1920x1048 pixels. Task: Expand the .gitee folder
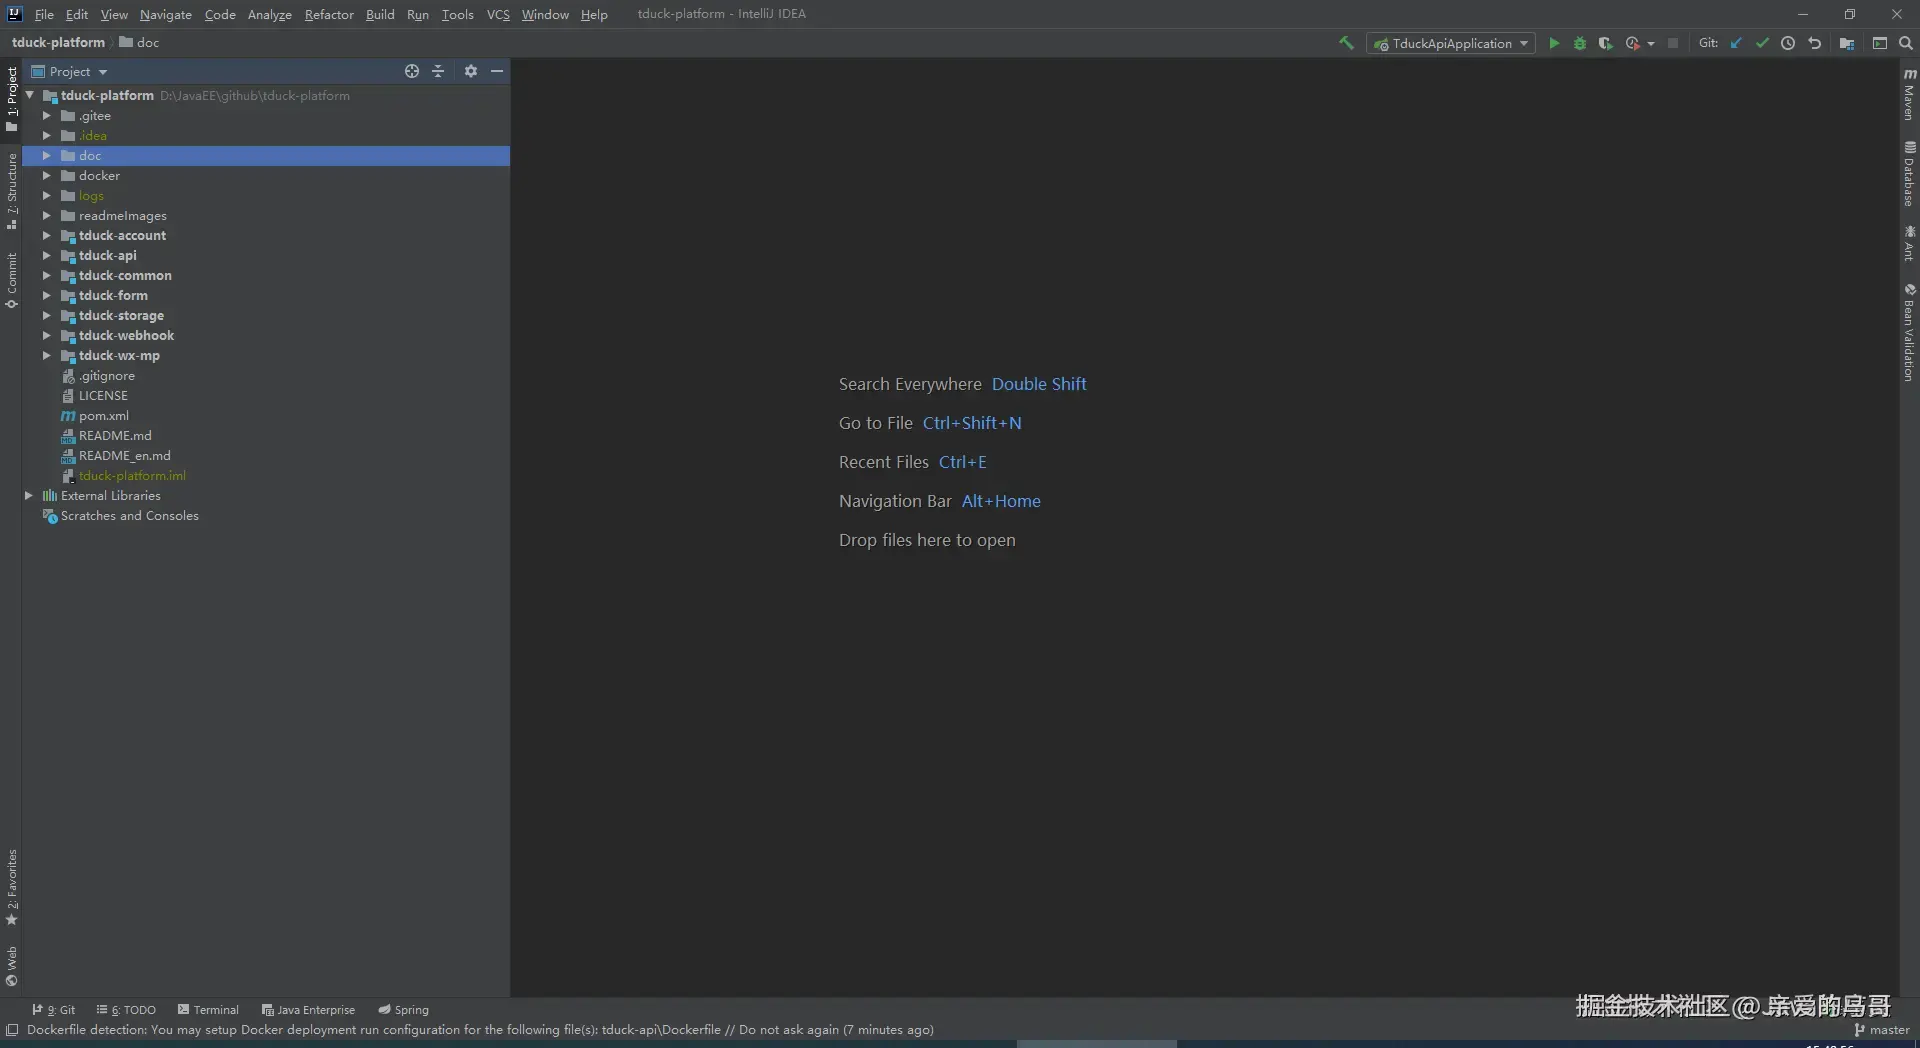tap(46, 115)
